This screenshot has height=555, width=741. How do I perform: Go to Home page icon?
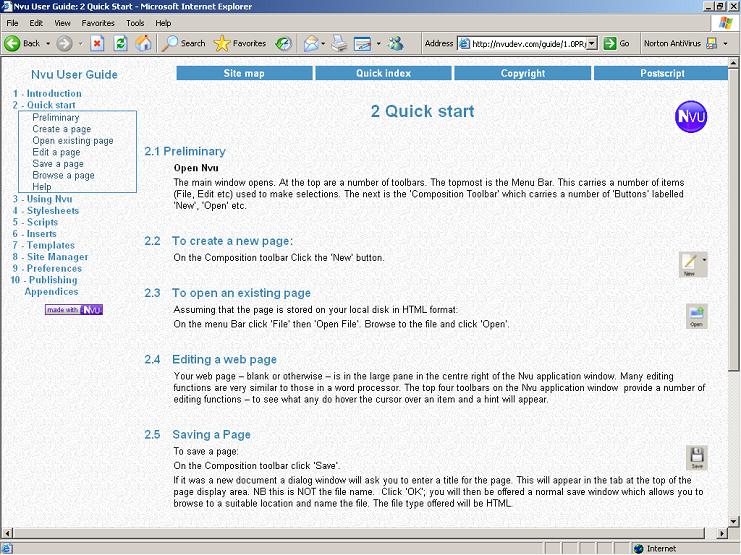click(143, 43)
